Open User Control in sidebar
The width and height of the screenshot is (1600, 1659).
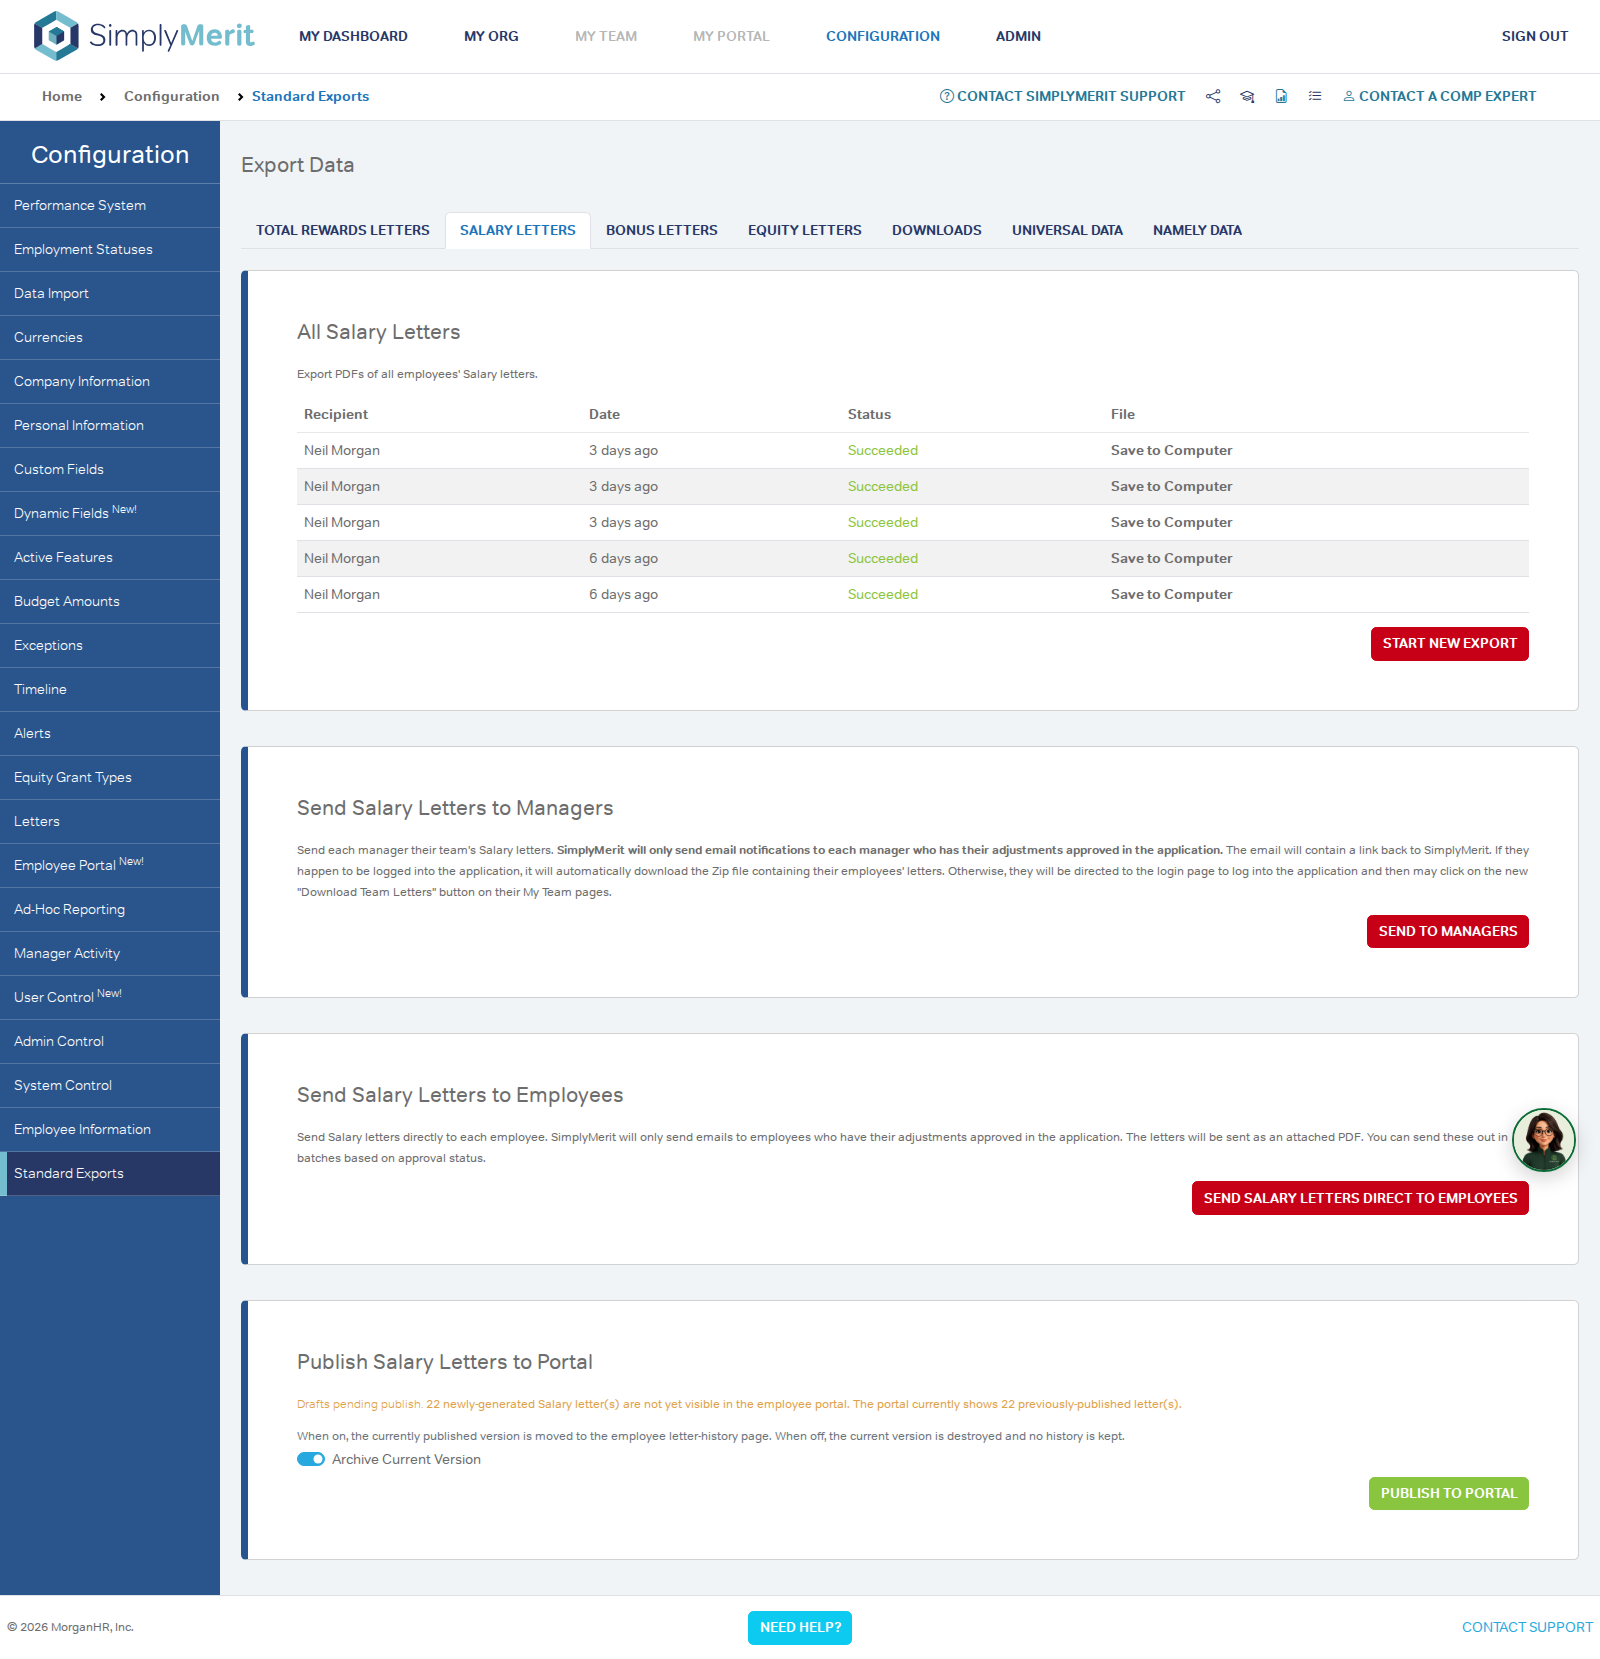coord(110,997)
